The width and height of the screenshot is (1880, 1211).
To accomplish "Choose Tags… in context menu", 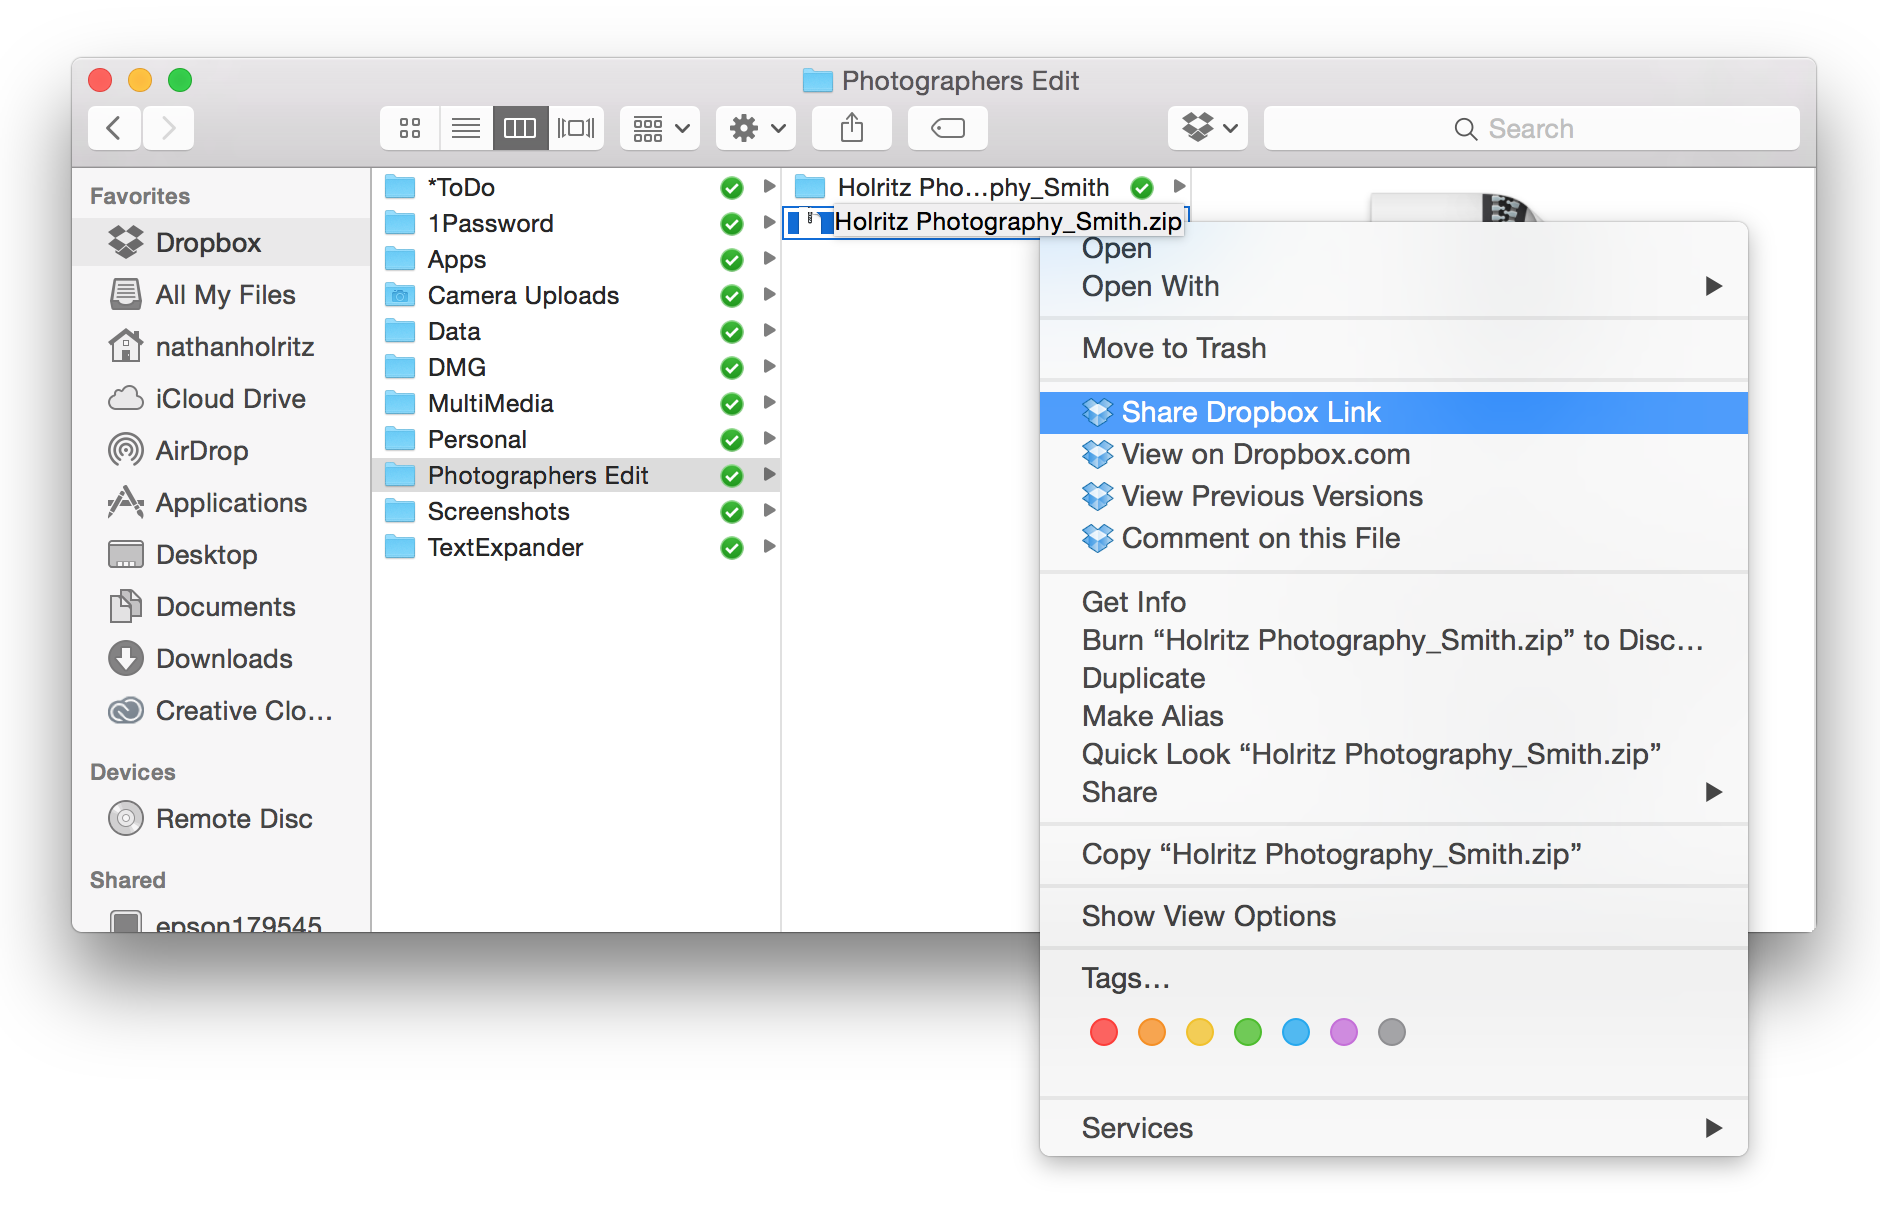I will tap(1394, 978).
